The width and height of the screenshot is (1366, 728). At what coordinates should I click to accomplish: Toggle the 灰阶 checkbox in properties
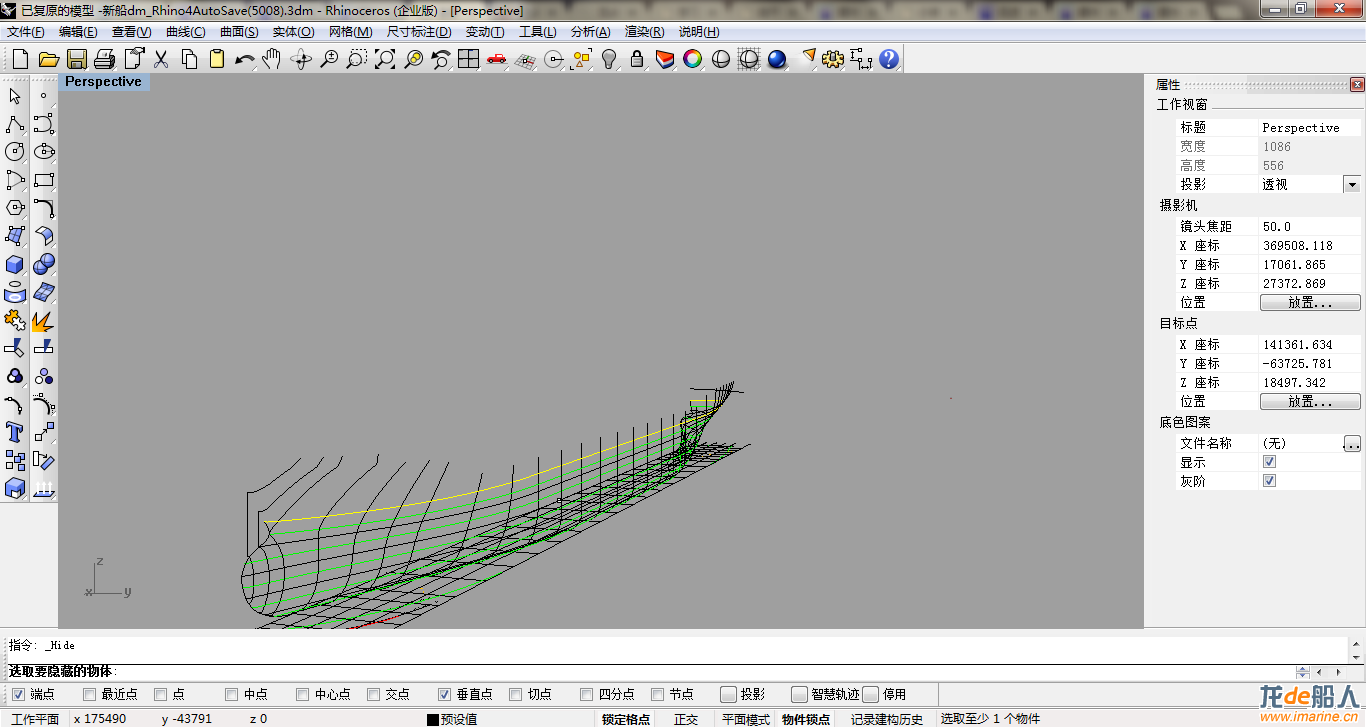[1269, 481]
